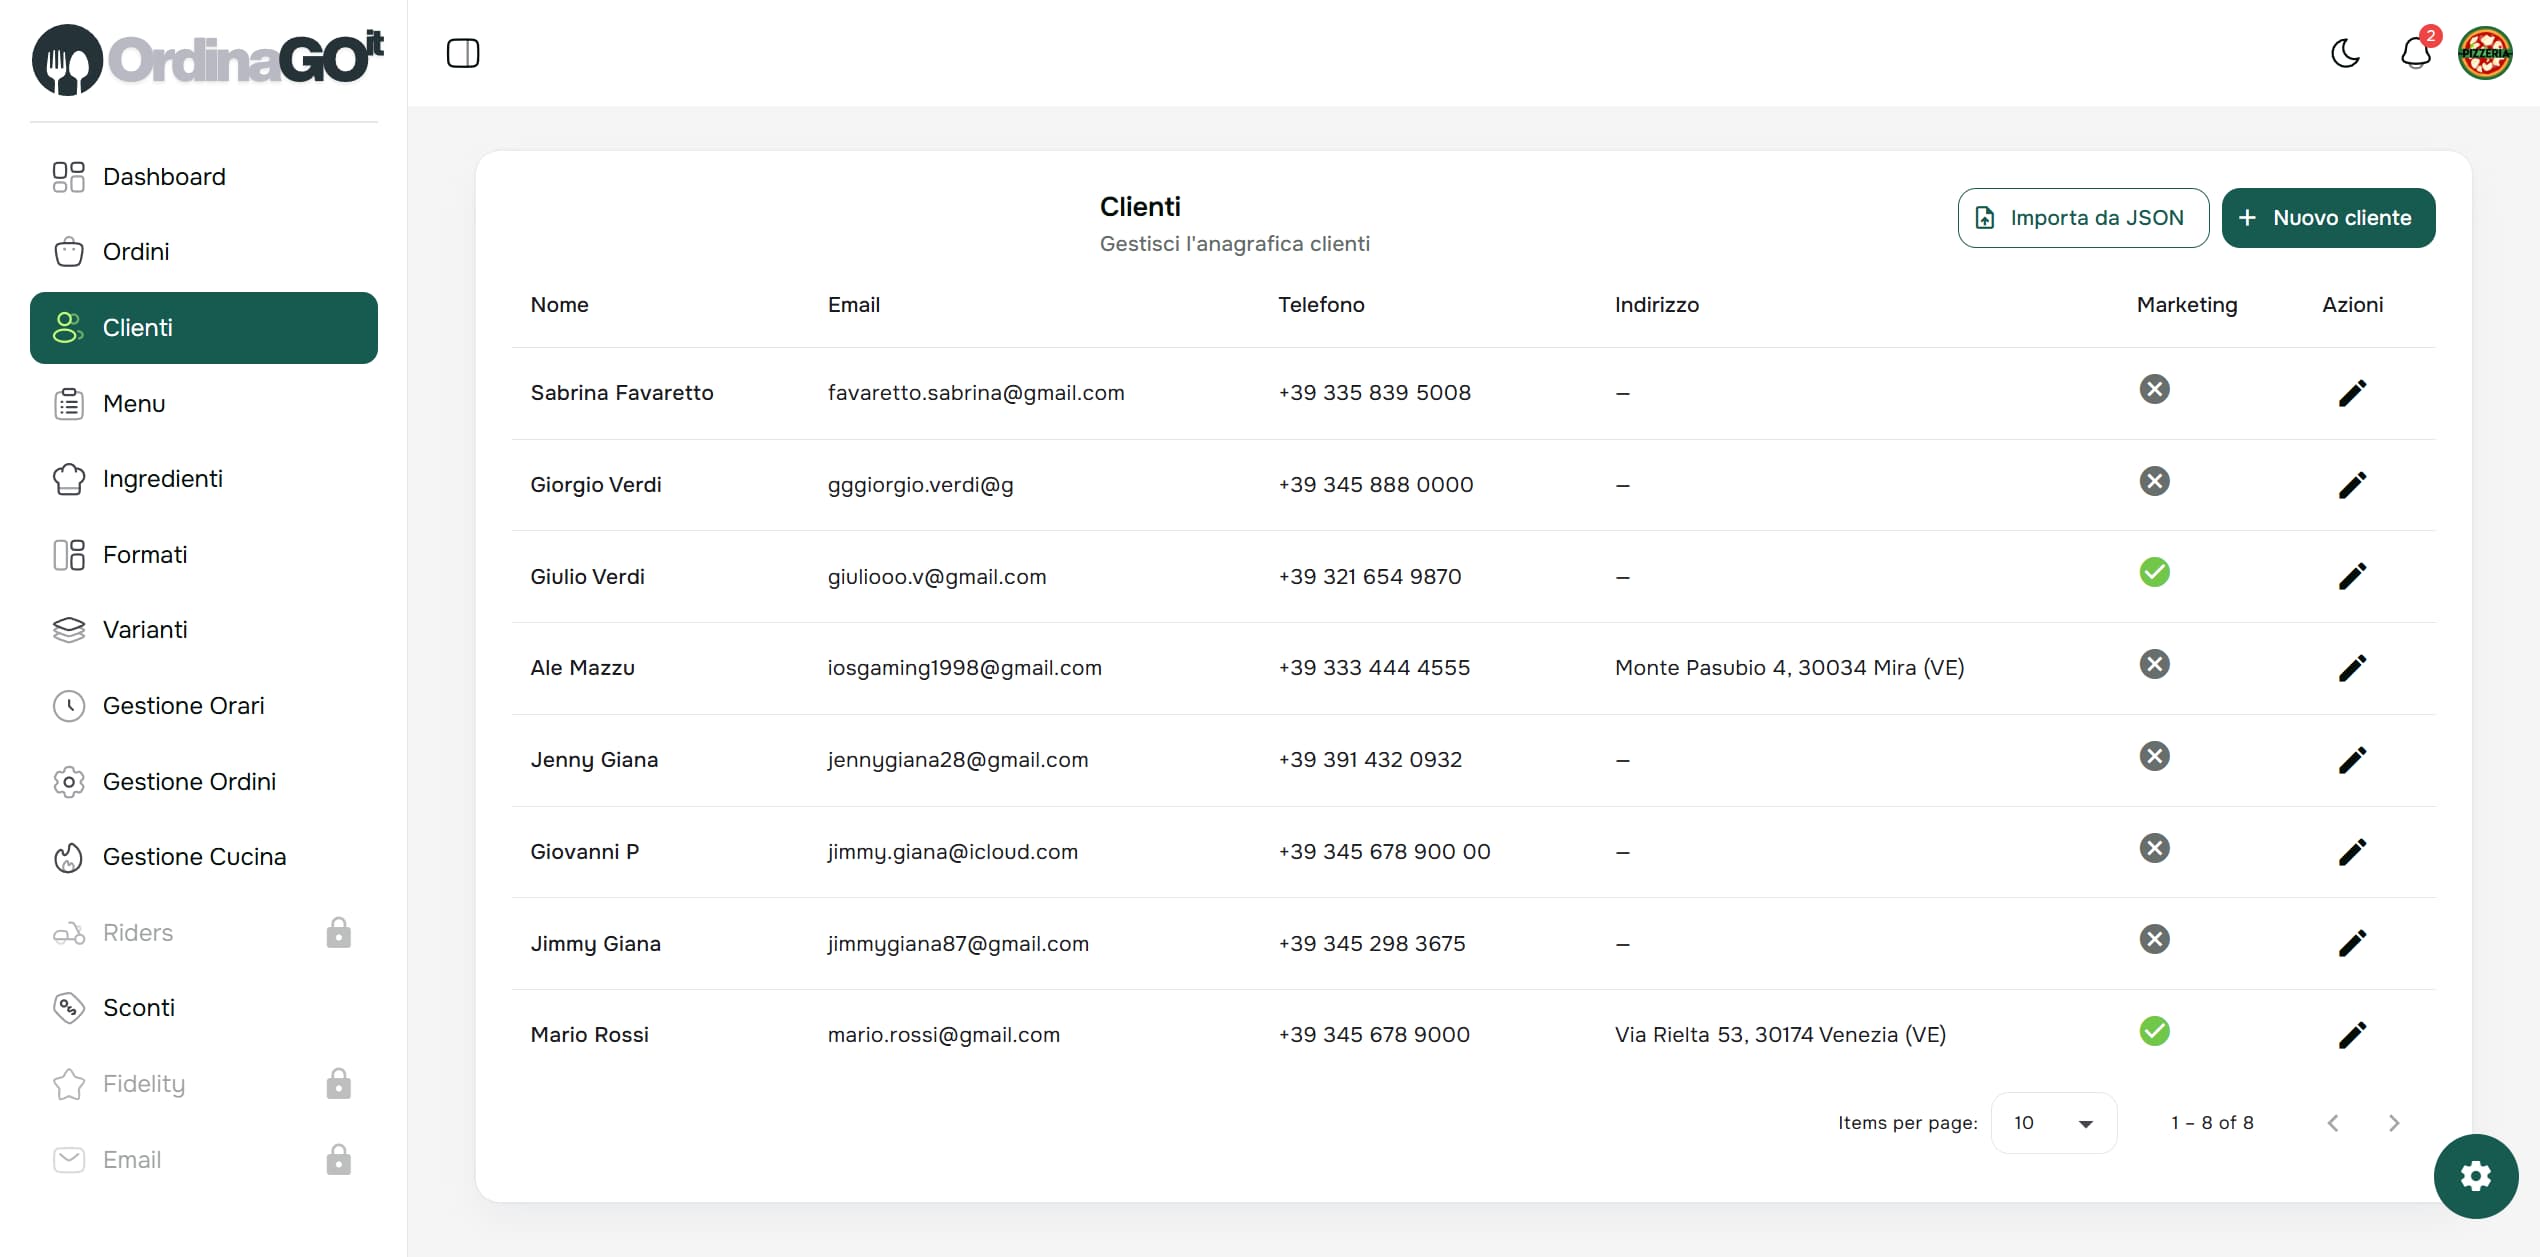Edit Mario Rossi with pencil icon
Image resolution: width=2540 pixels, height=1257 pixels.
pos(2352,1035)
